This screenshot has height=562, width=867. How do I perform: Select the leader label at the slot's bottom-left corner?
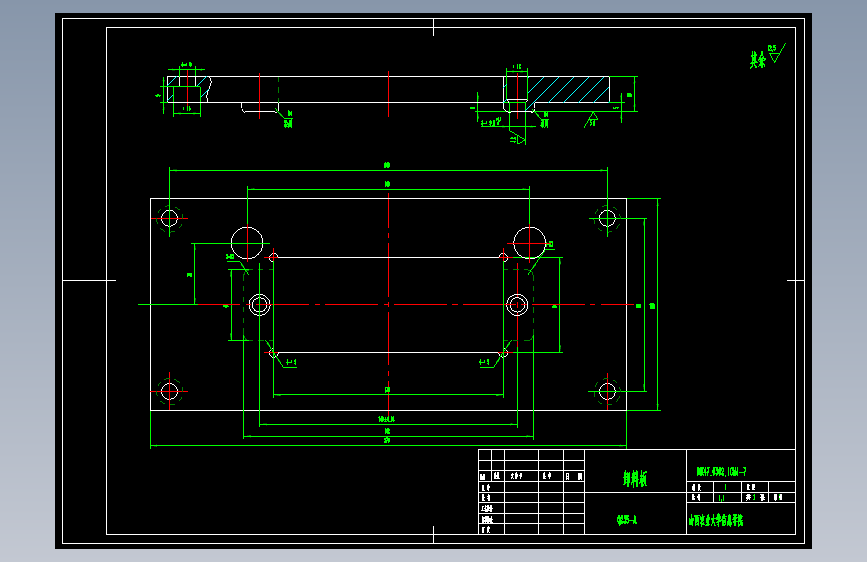click(291, 362)
